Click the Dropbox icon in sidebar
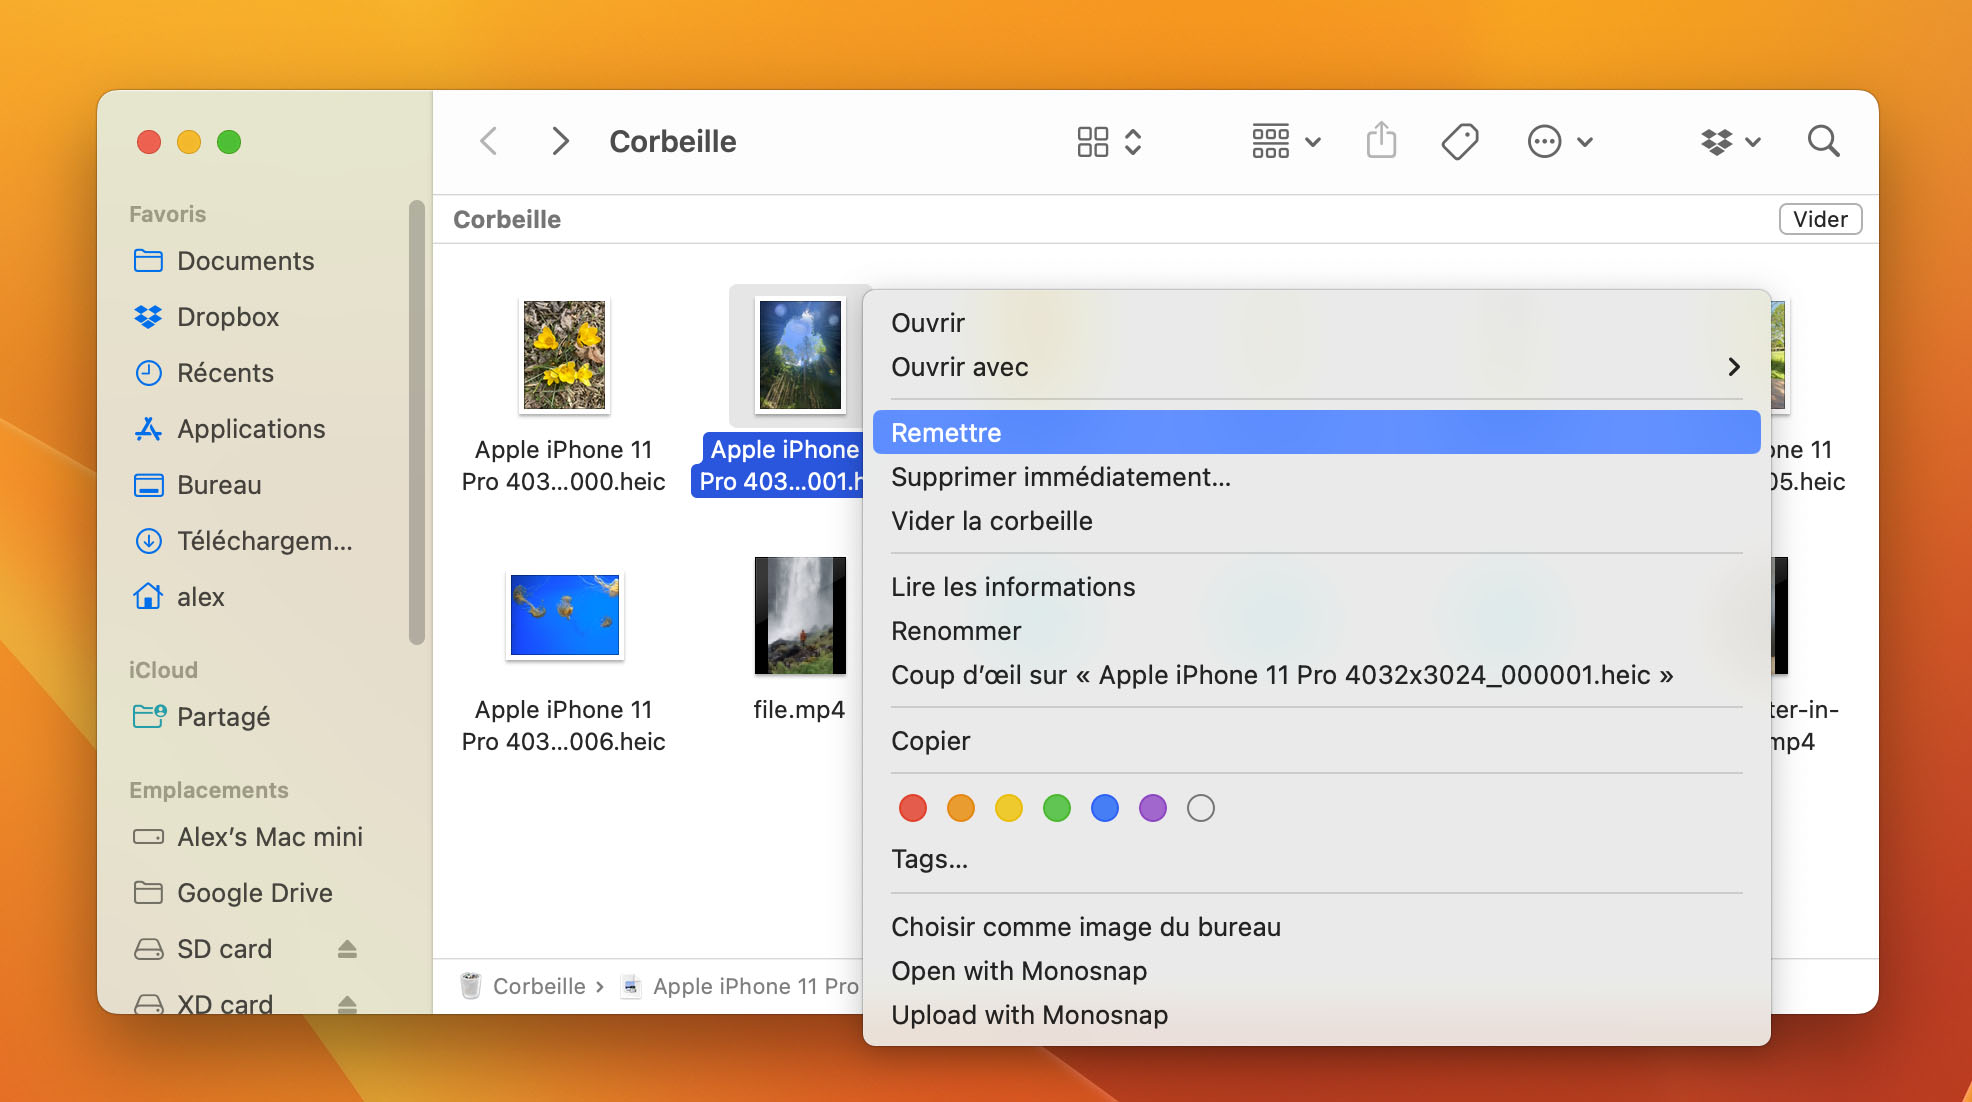This screenshot has width=1972, height=1102. coord(152,317)
